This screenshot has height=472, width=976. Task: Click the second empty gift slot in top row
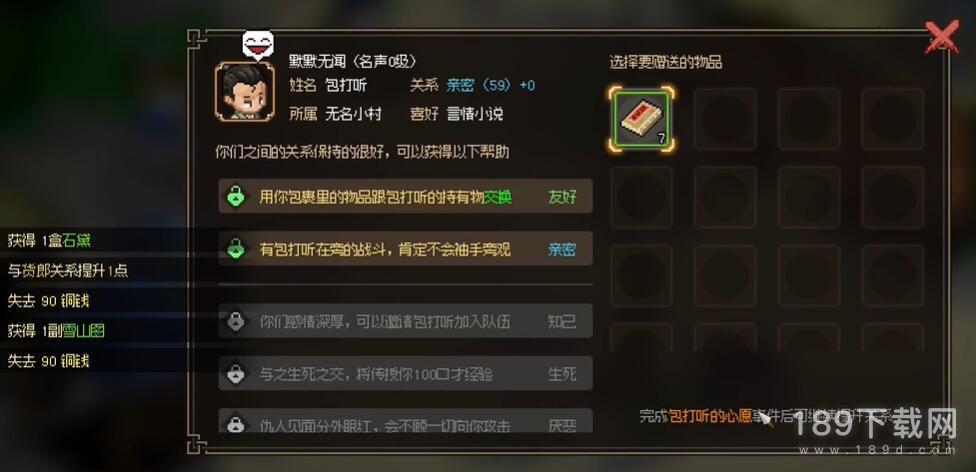tap(725, 119)
